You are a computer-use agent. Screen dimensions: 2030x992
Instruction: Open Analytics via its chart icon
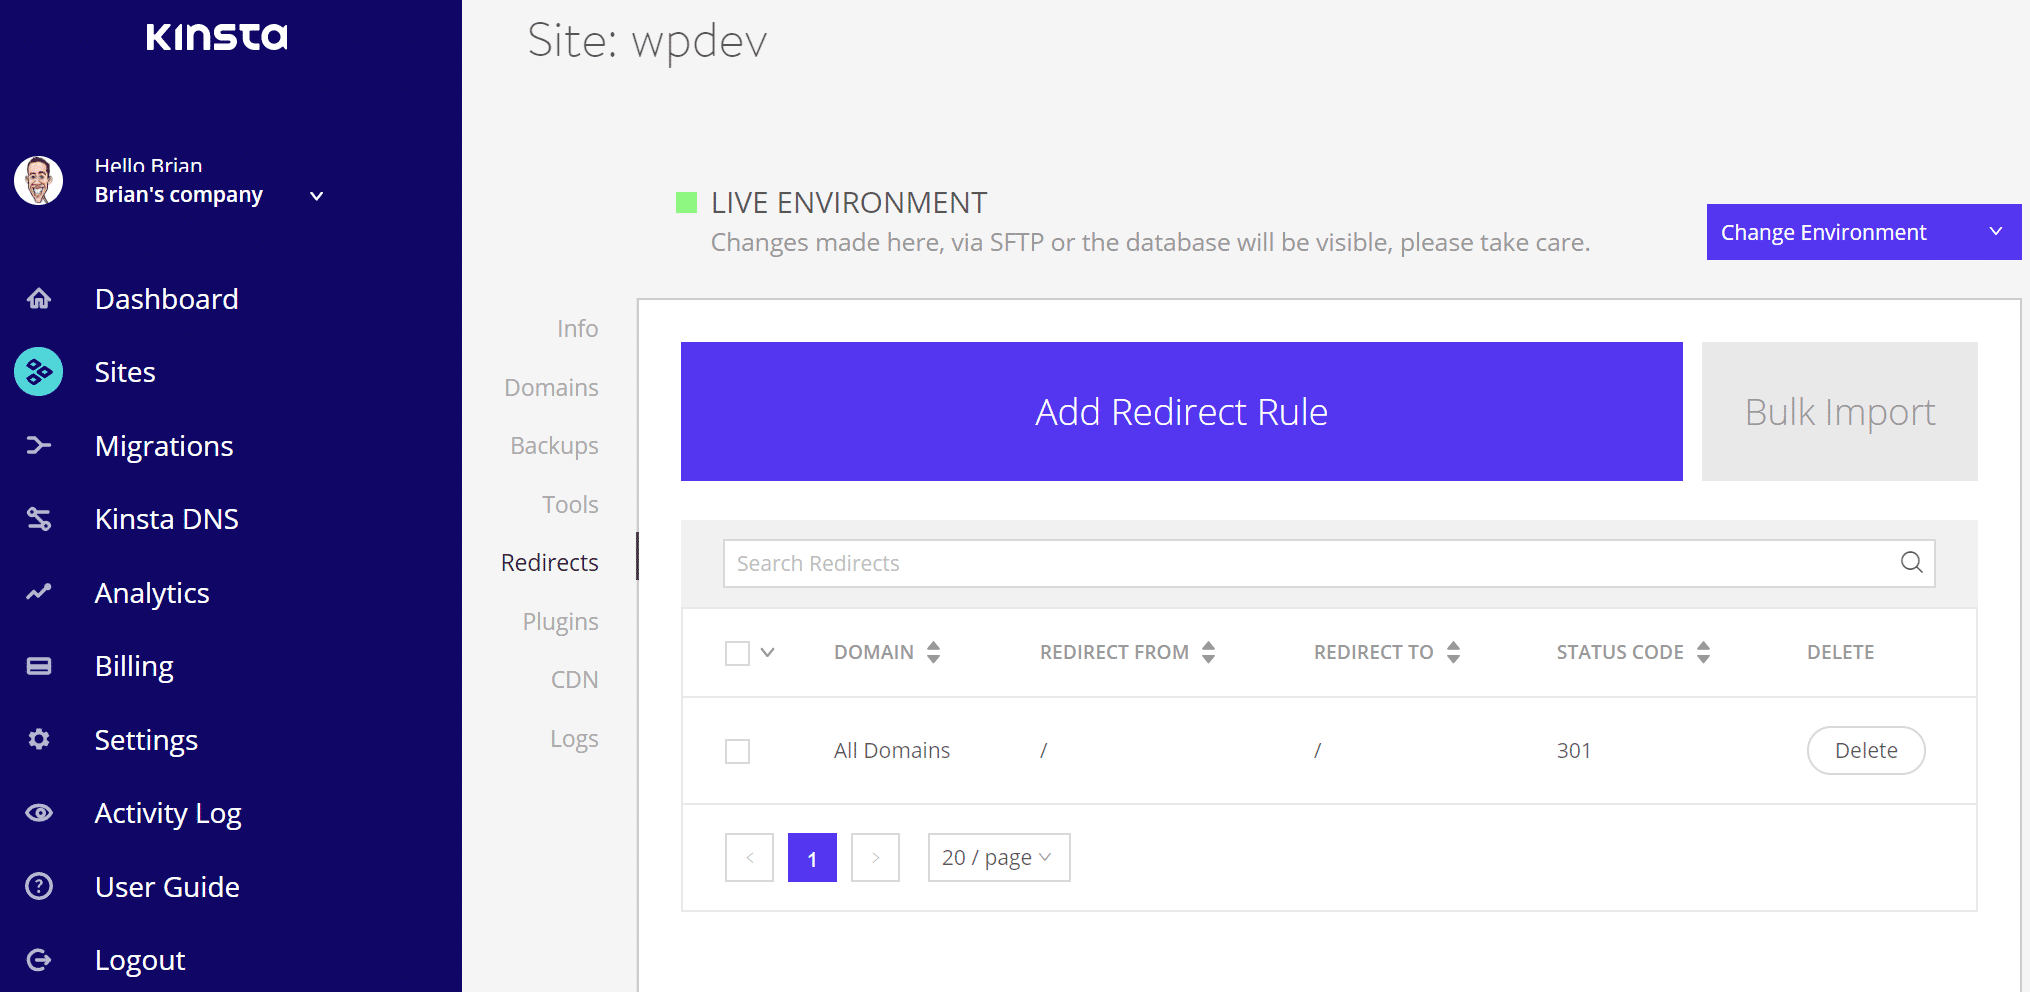tap(39, 592)
